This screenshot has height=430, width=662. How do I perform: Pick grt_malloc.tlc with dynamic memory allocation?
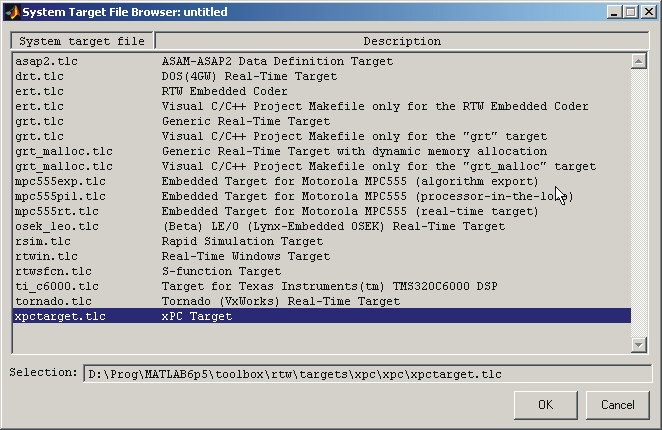tap(322, 151)
